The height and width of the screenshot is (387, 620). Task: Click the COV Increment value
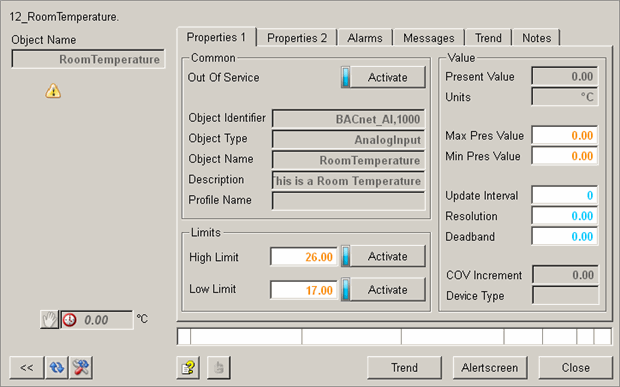pos(565,275)
